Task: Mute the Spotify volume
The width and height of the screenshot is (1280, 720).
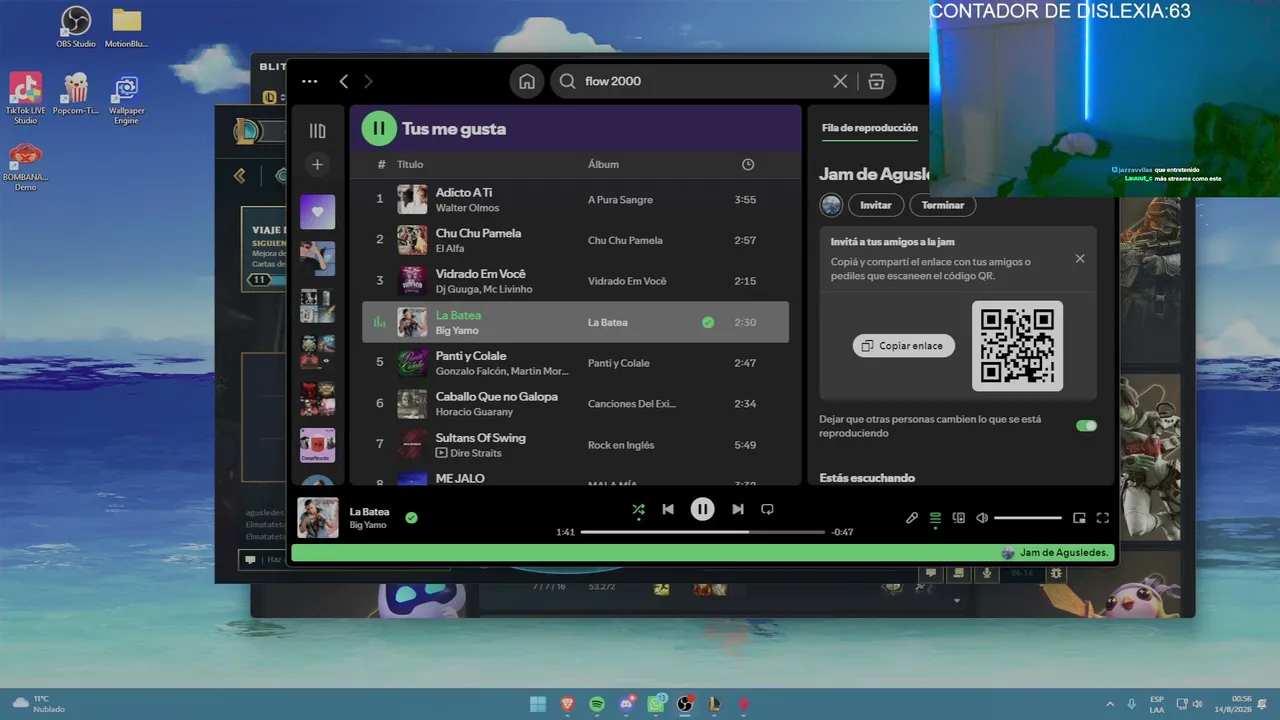Action: pos(982,518)
